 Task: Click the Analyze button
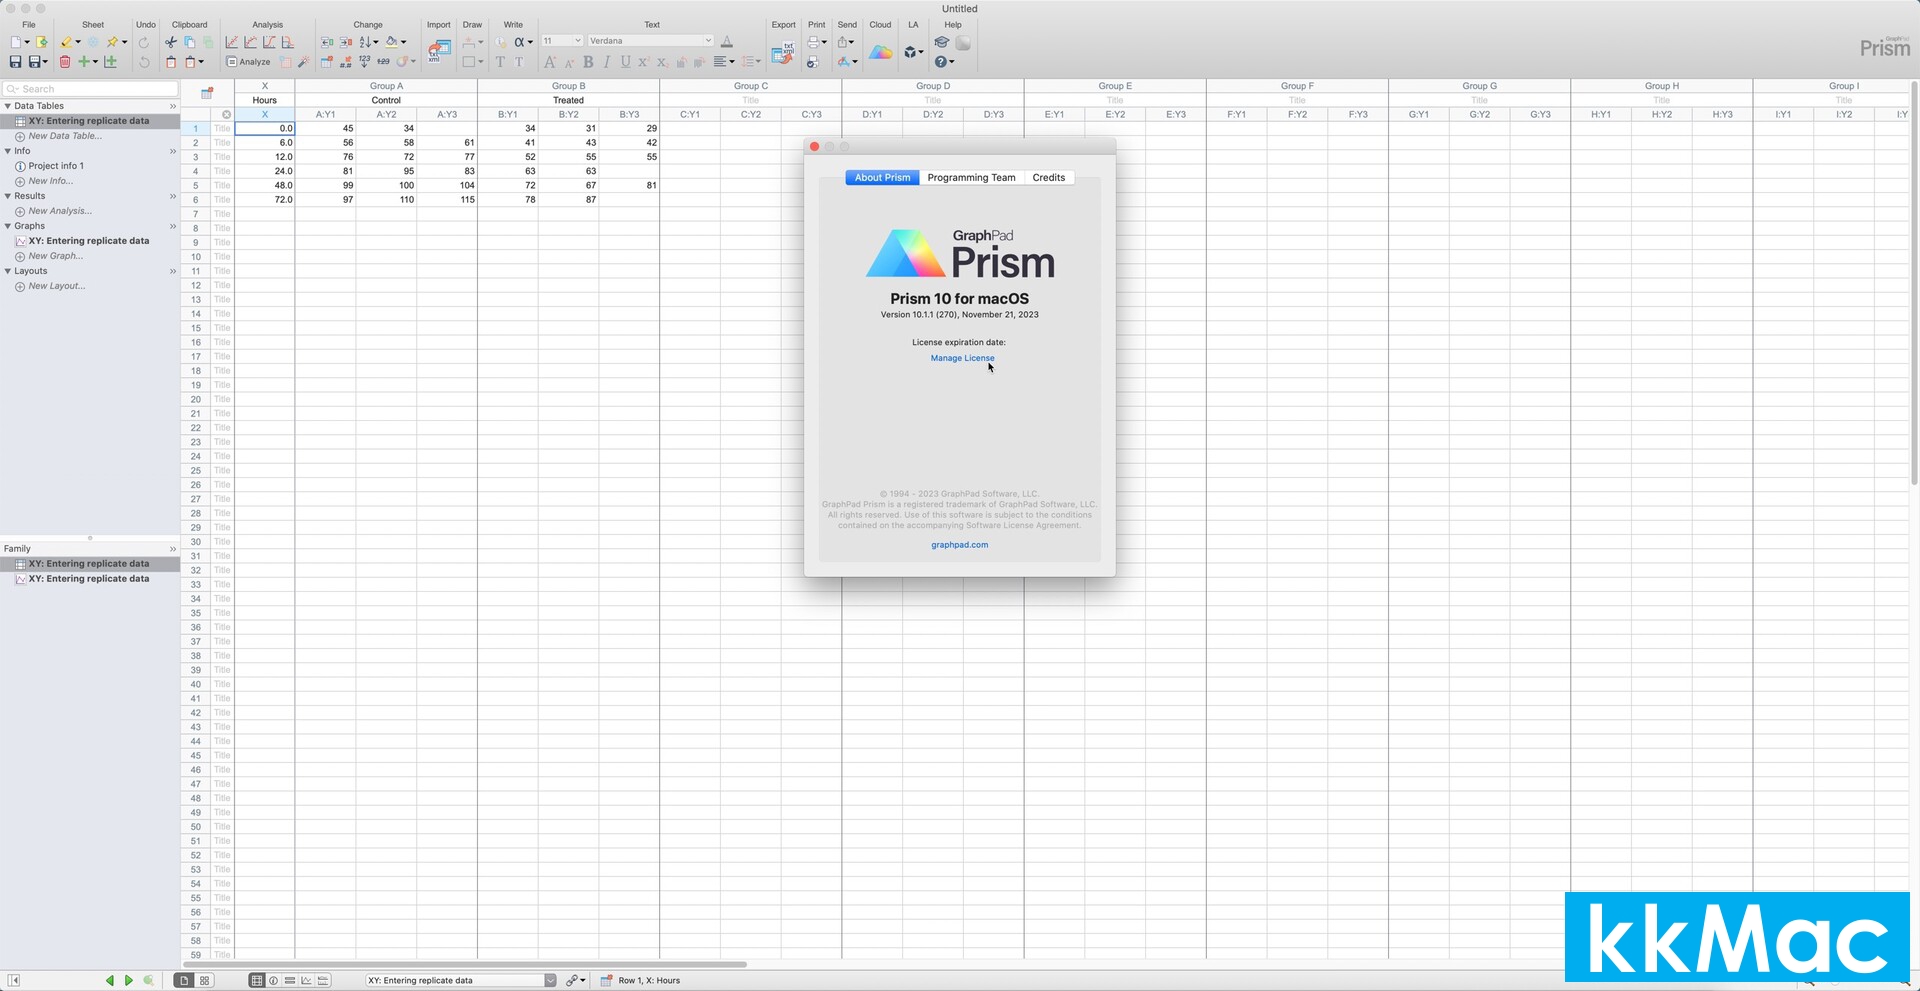tap(249, 62)
